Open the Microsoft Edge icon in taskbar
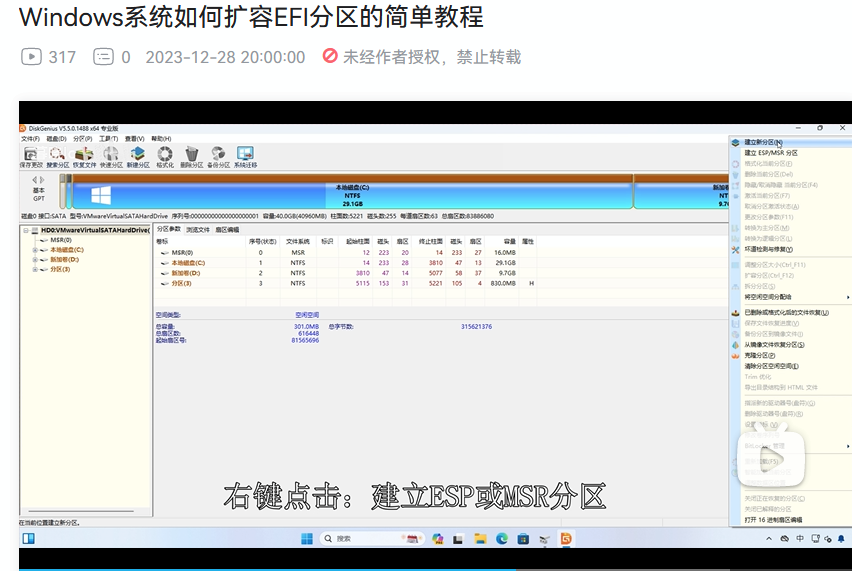The image size is (852, 571). coord(502,538)
